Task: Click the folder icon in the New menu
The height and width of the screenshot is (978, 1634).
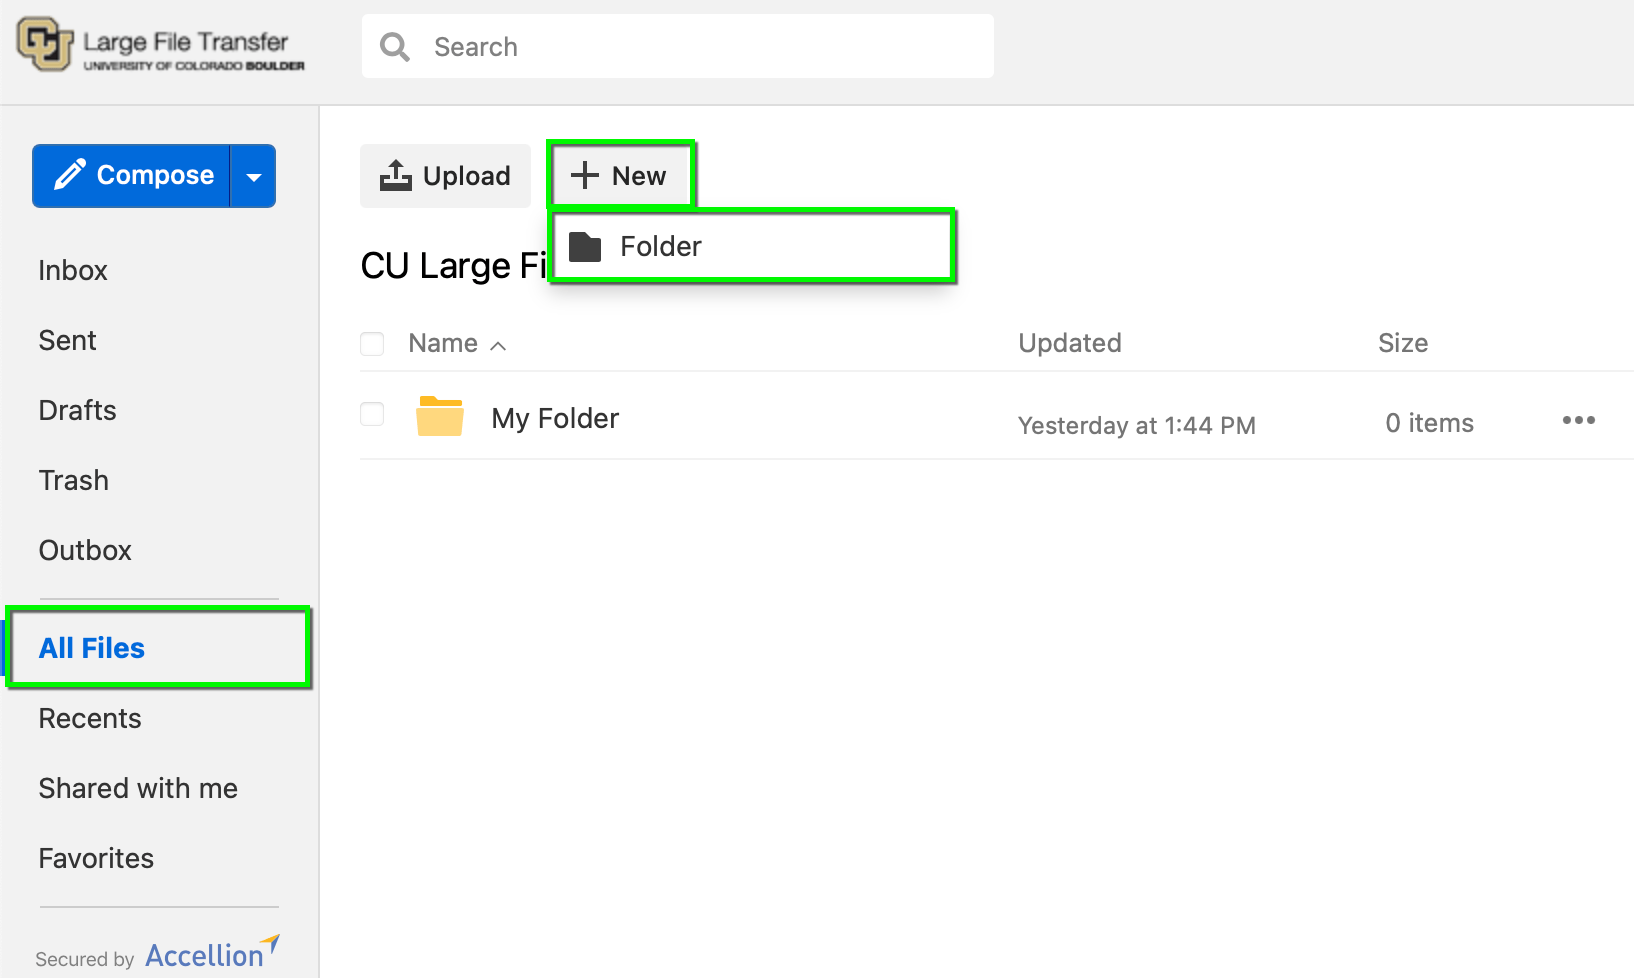Action: (585, 245)
